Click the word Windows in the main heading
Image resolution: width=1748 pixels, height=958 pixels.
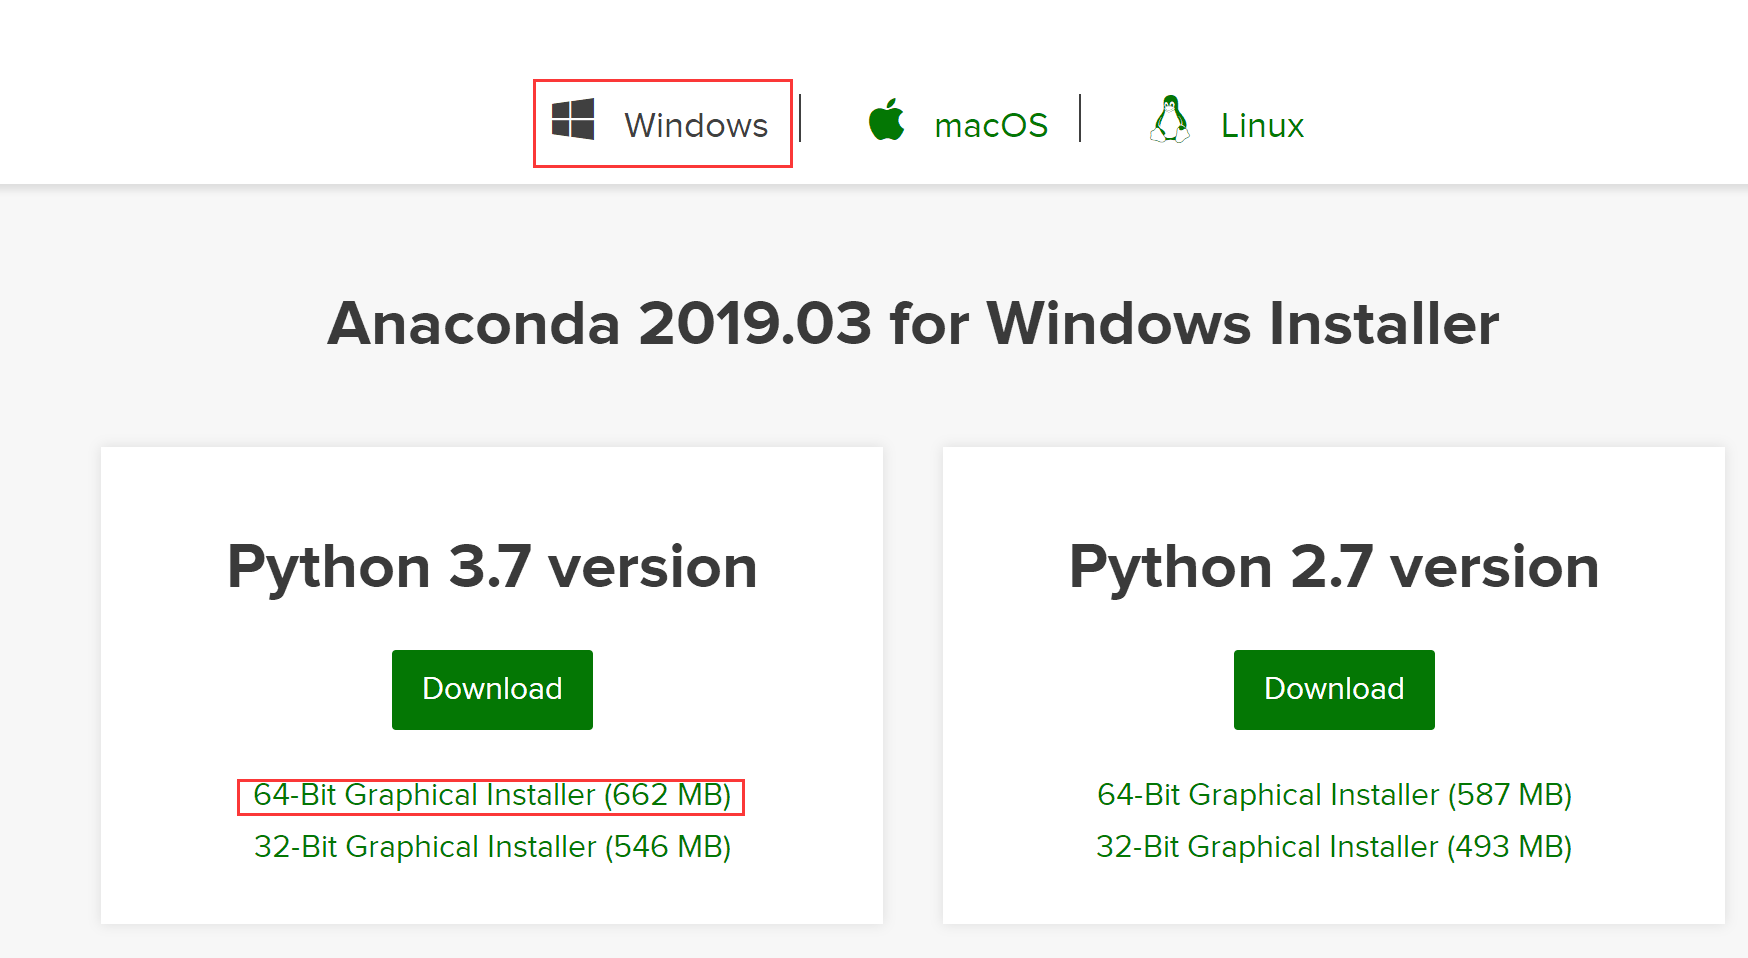1119,324
